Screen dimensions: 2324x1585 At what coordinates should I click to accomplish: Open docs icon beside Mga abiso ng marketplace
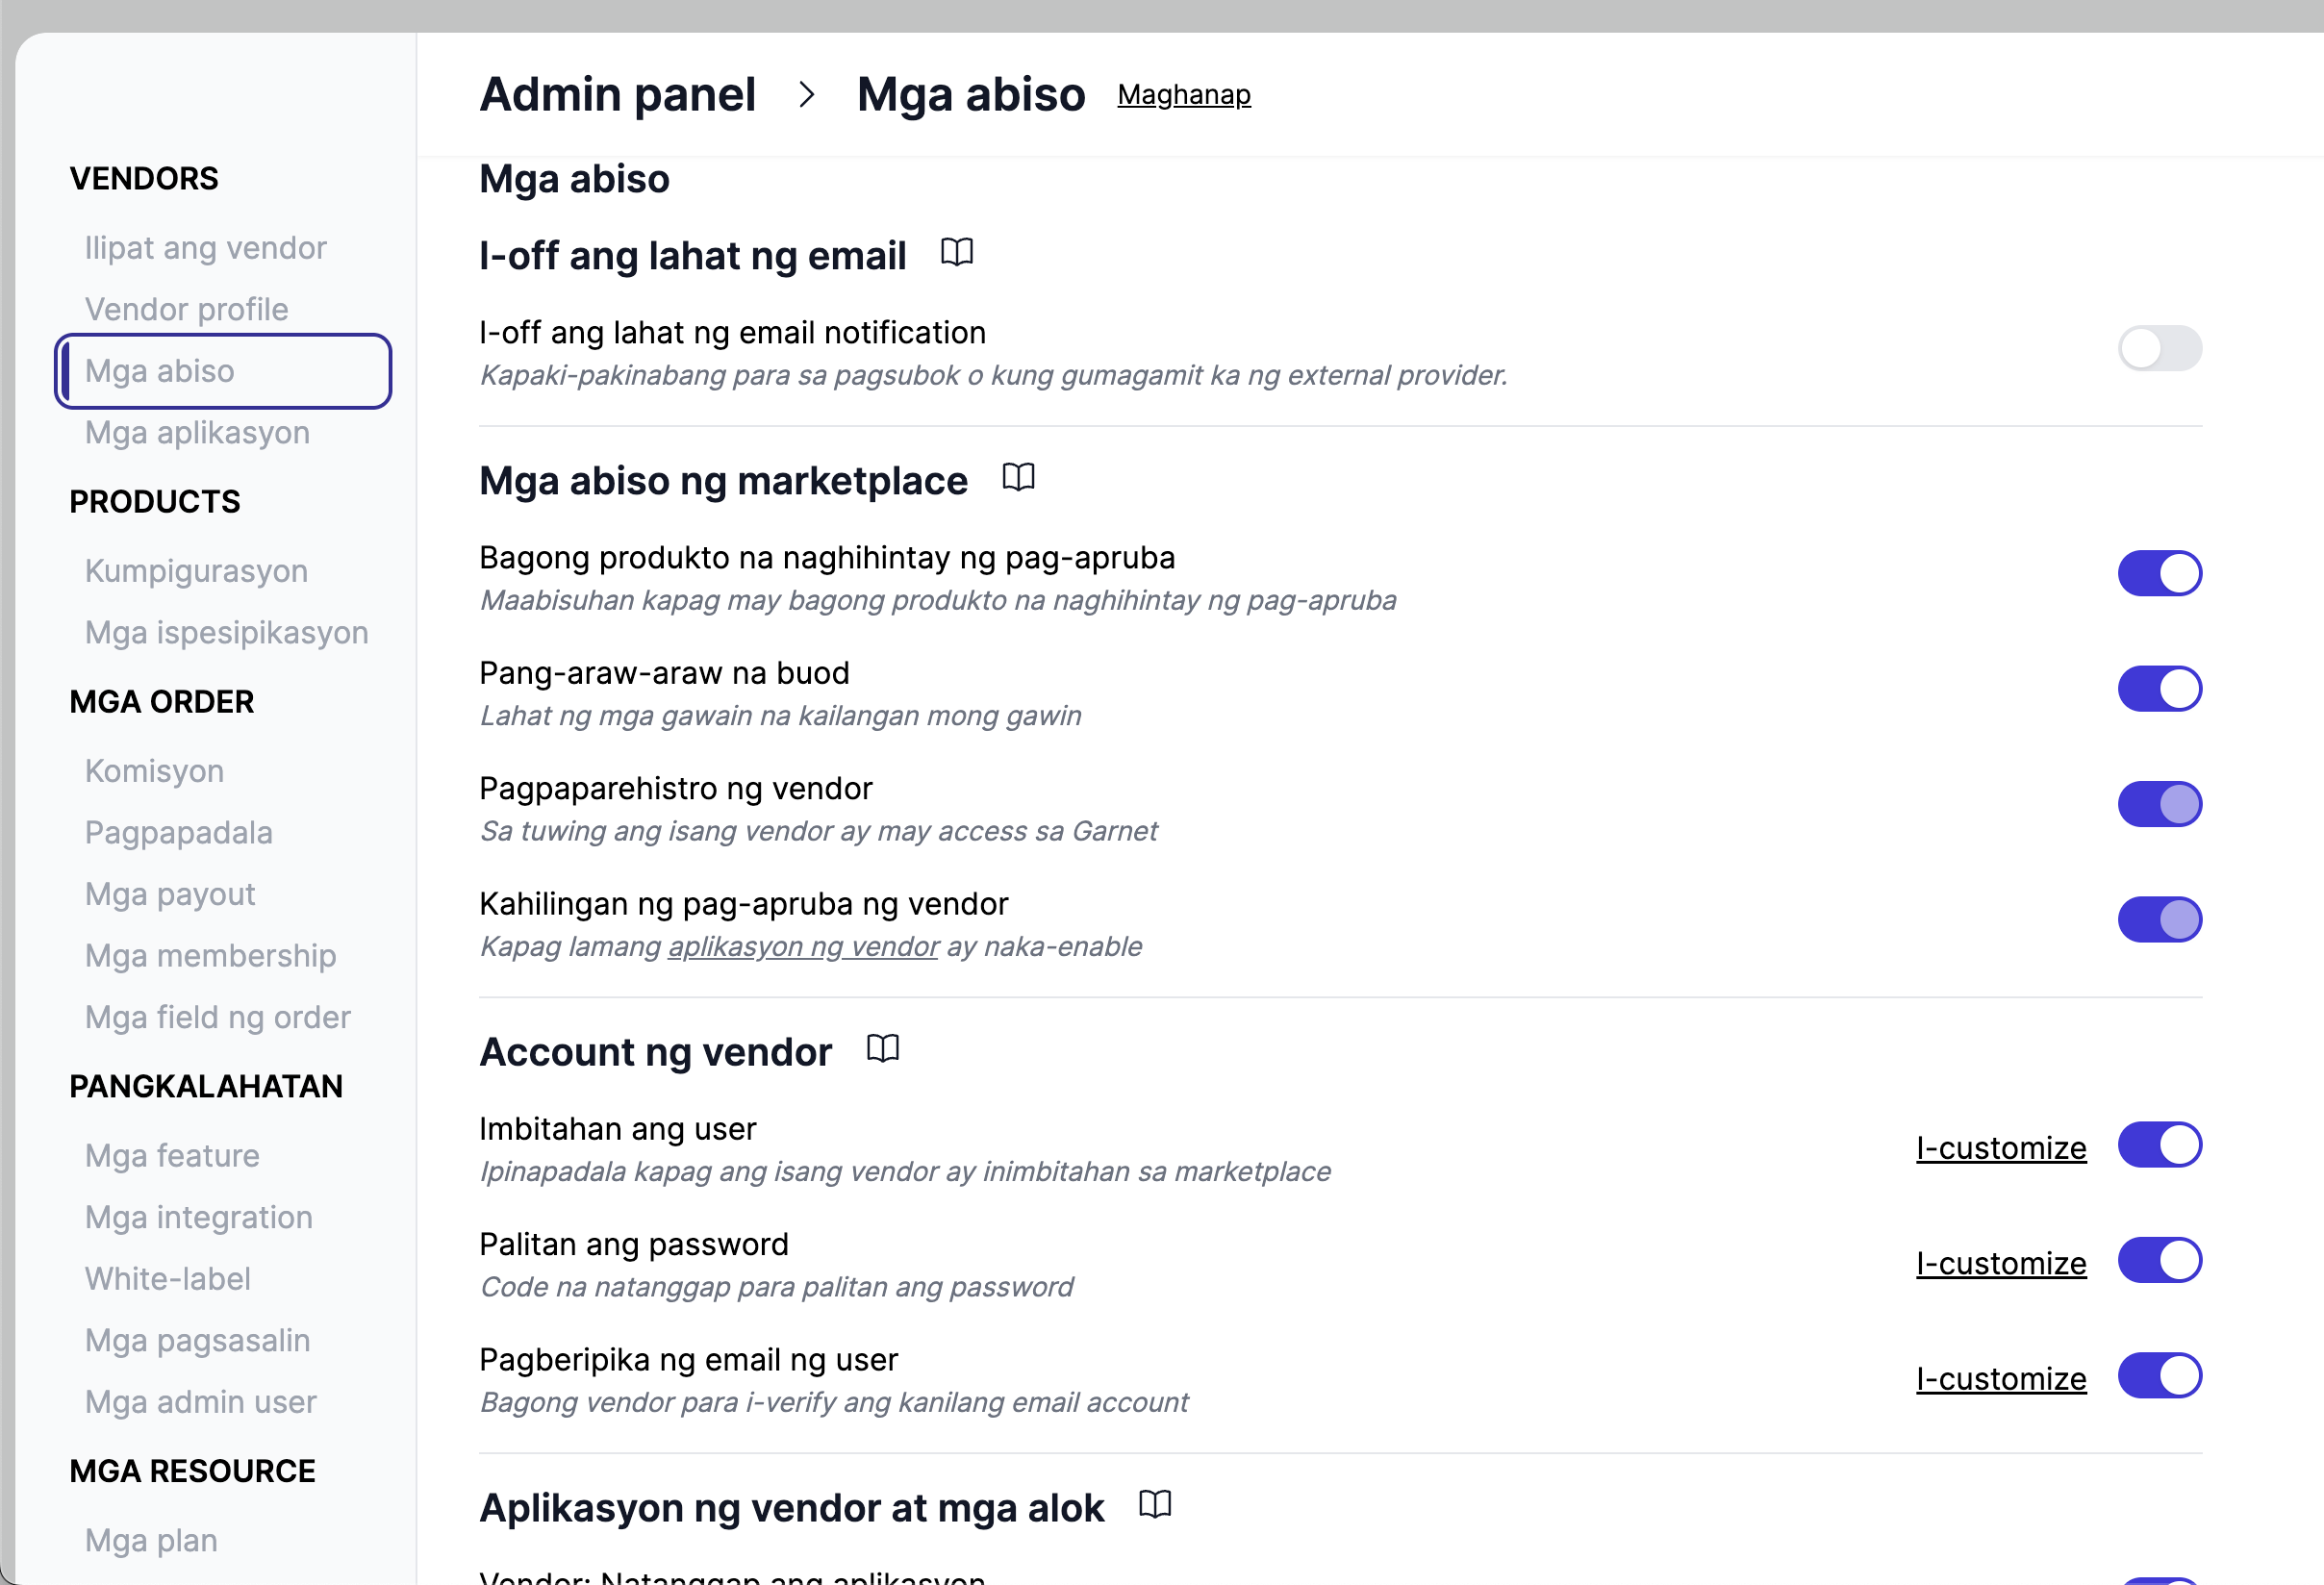(1018, 477)
